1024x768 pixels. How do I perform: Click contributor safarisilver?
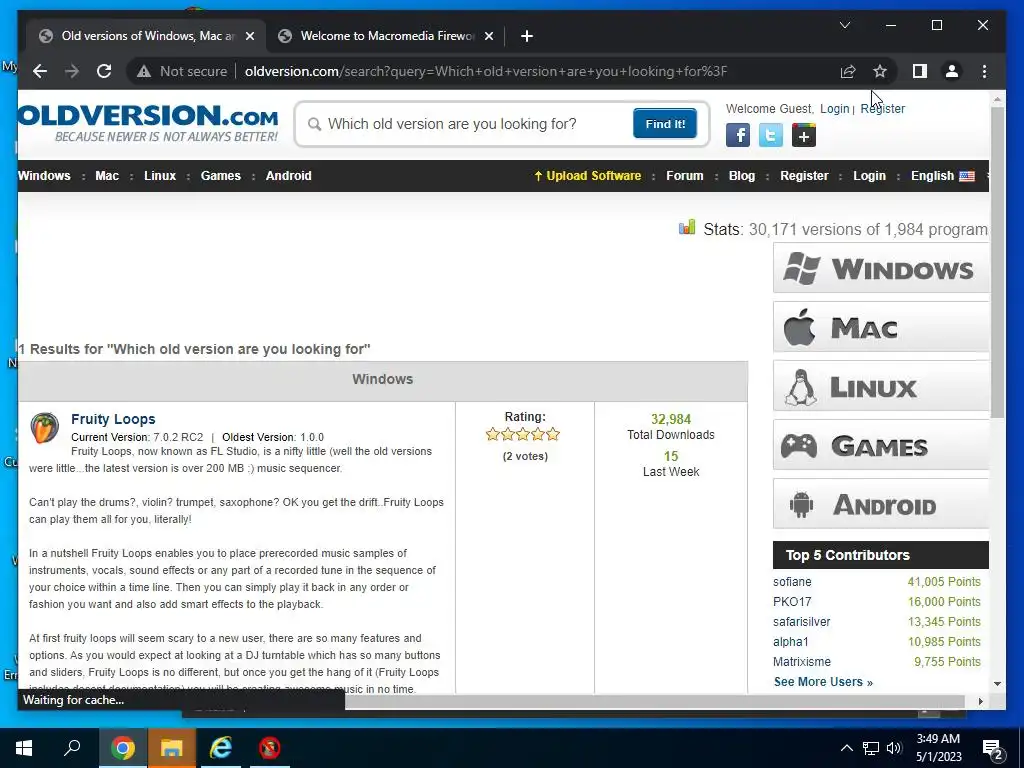(x=802, y=622)
